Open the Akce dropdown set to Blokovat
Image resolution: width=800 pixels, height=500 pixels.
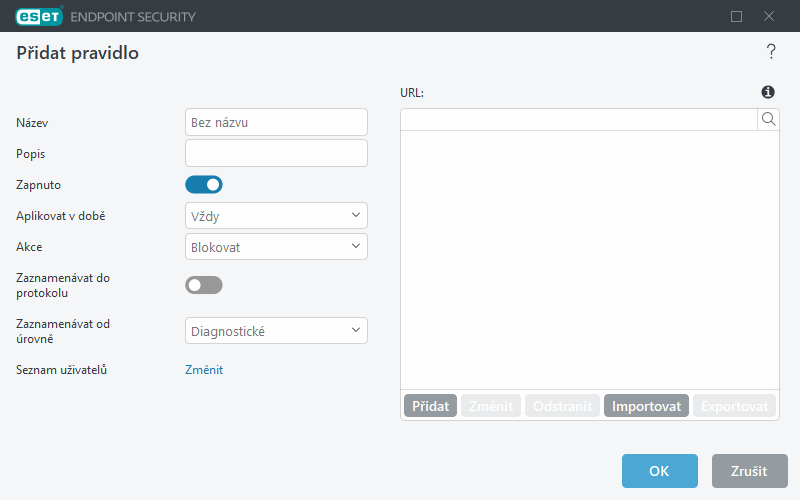click(x=276, y=247)
